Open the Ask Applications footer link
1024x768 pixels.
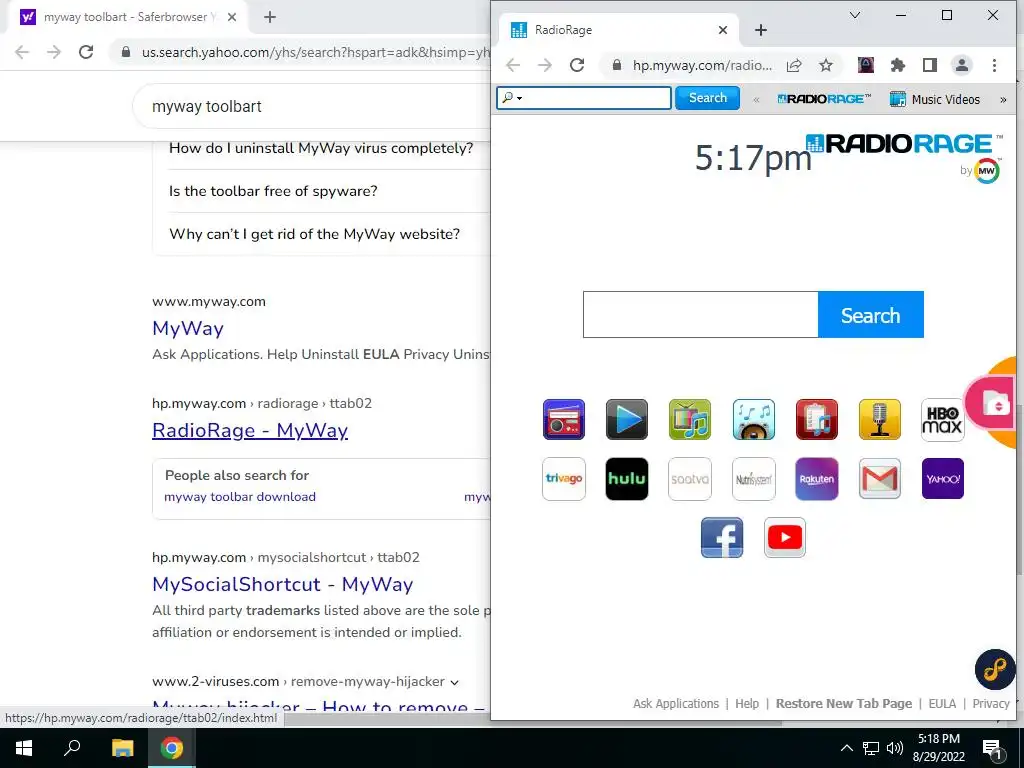(x=675, y=703)
